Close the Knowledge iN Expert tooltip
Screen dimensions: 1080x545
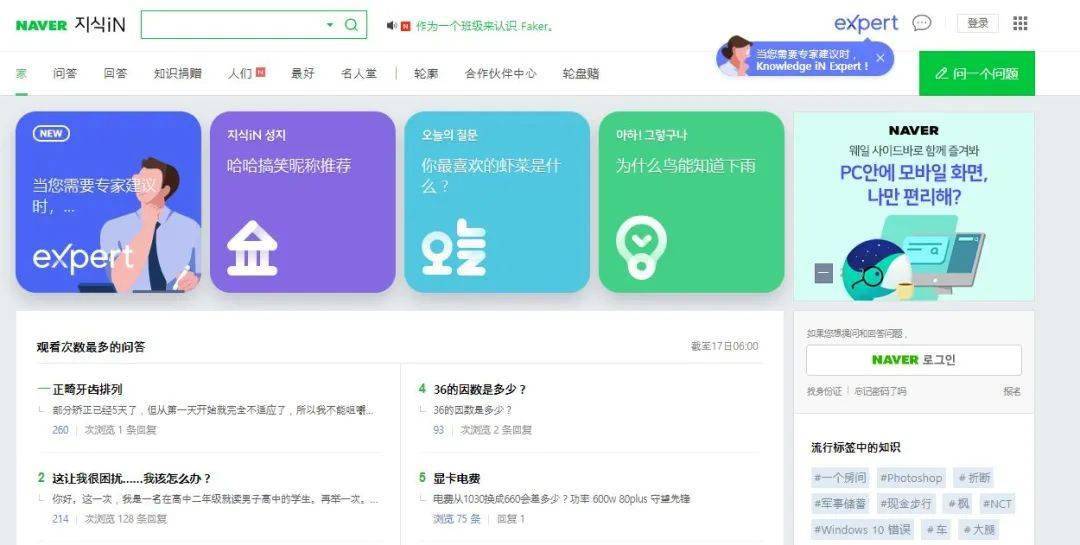coord(880,58)
